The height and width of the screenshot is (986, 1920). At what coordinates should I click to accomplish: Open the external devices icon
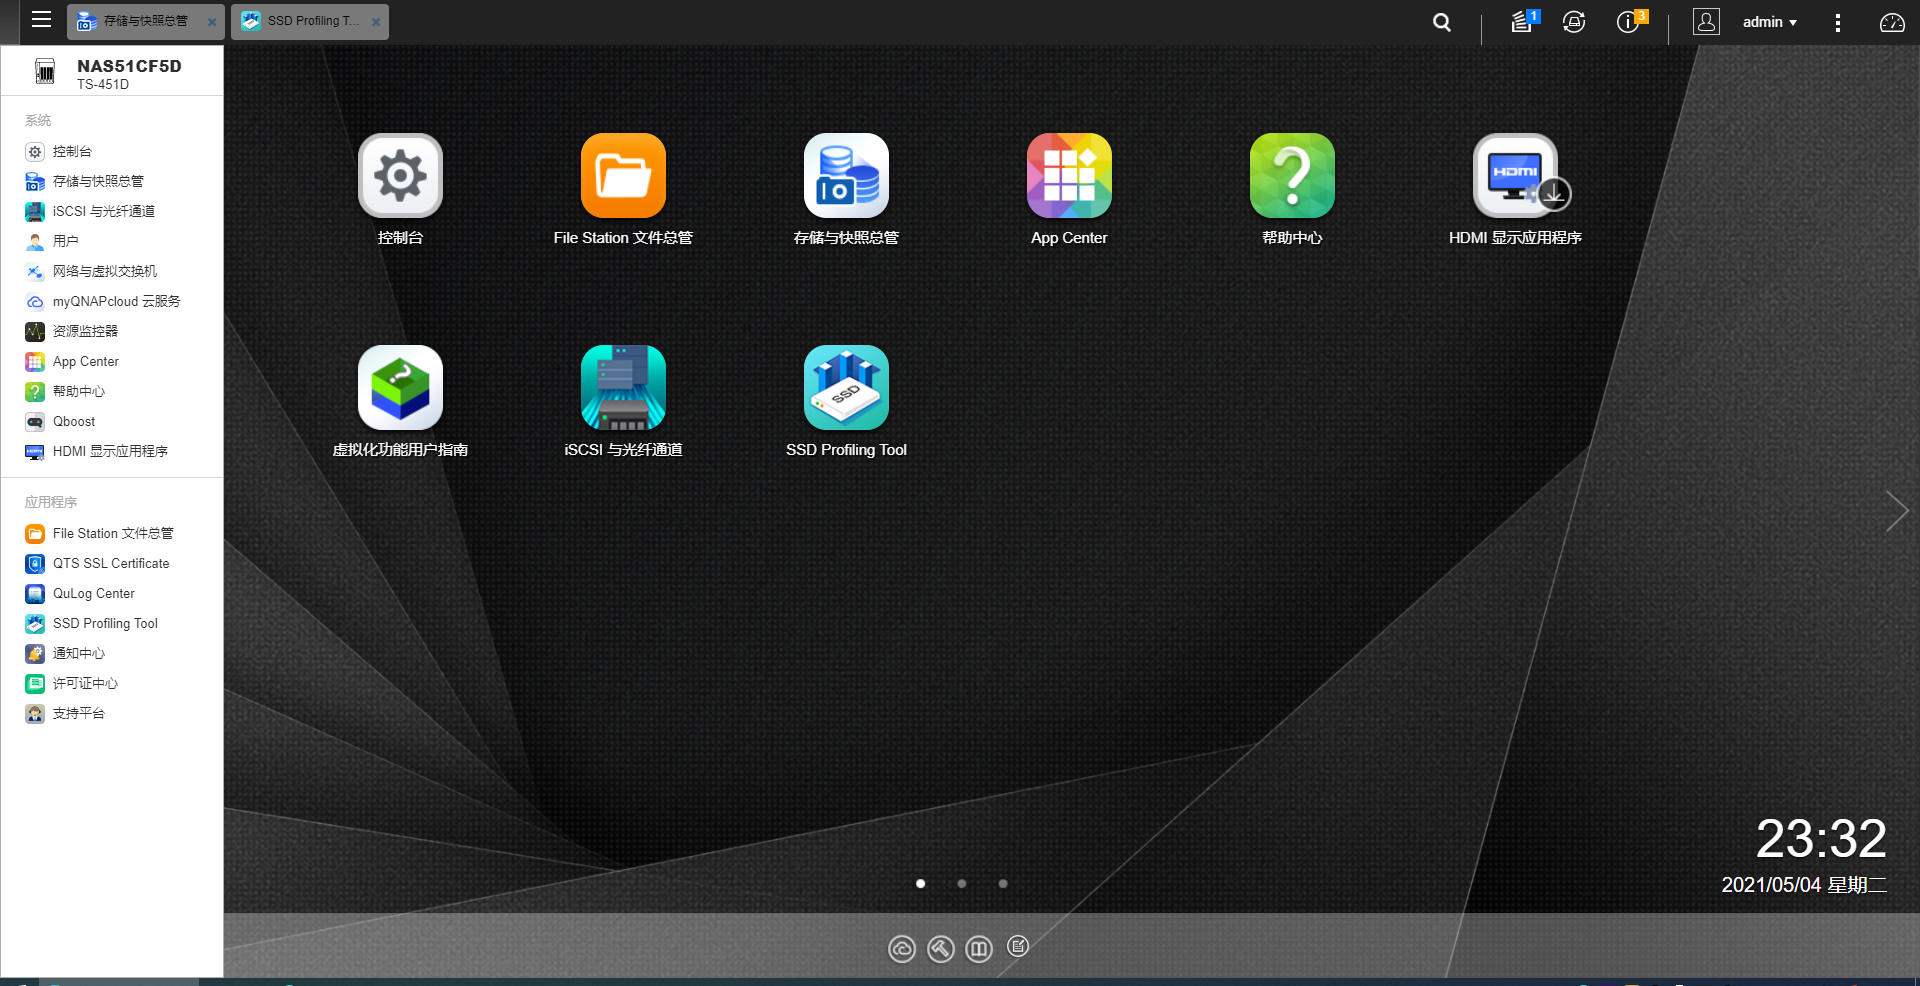pyautogui.click(x=1574, y=22)
